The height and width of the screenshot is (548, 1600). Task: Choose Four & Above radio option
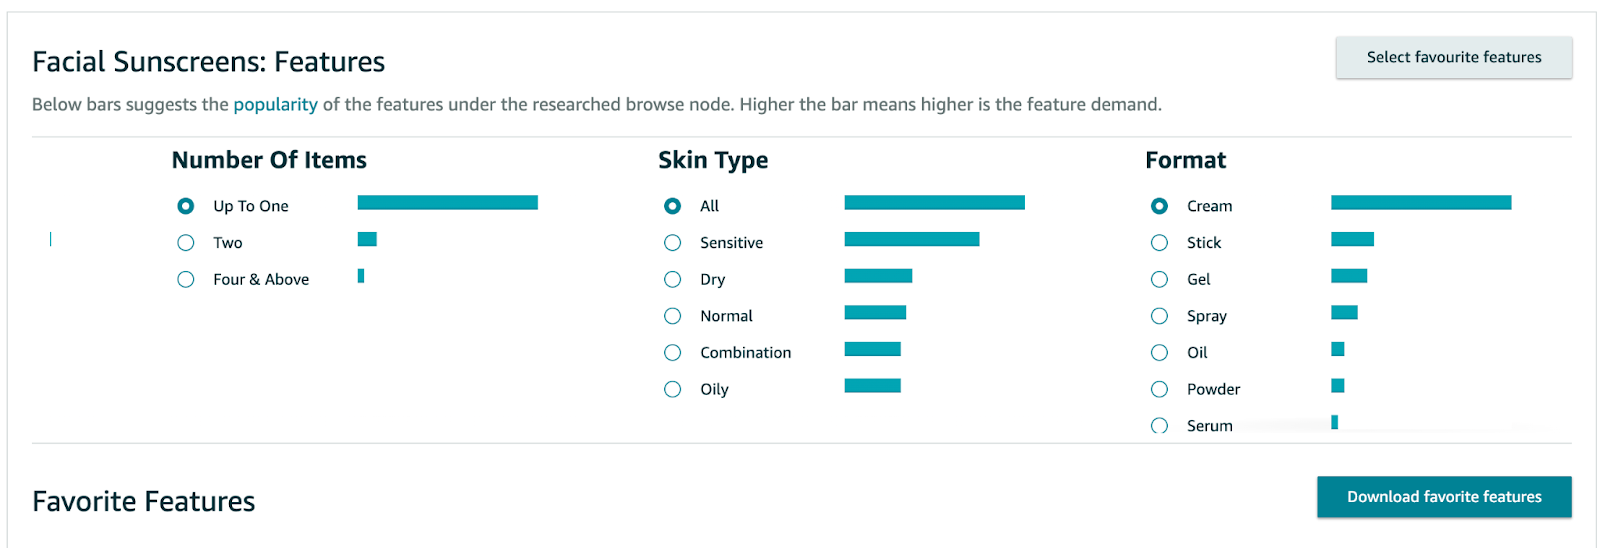click(186, 280)
